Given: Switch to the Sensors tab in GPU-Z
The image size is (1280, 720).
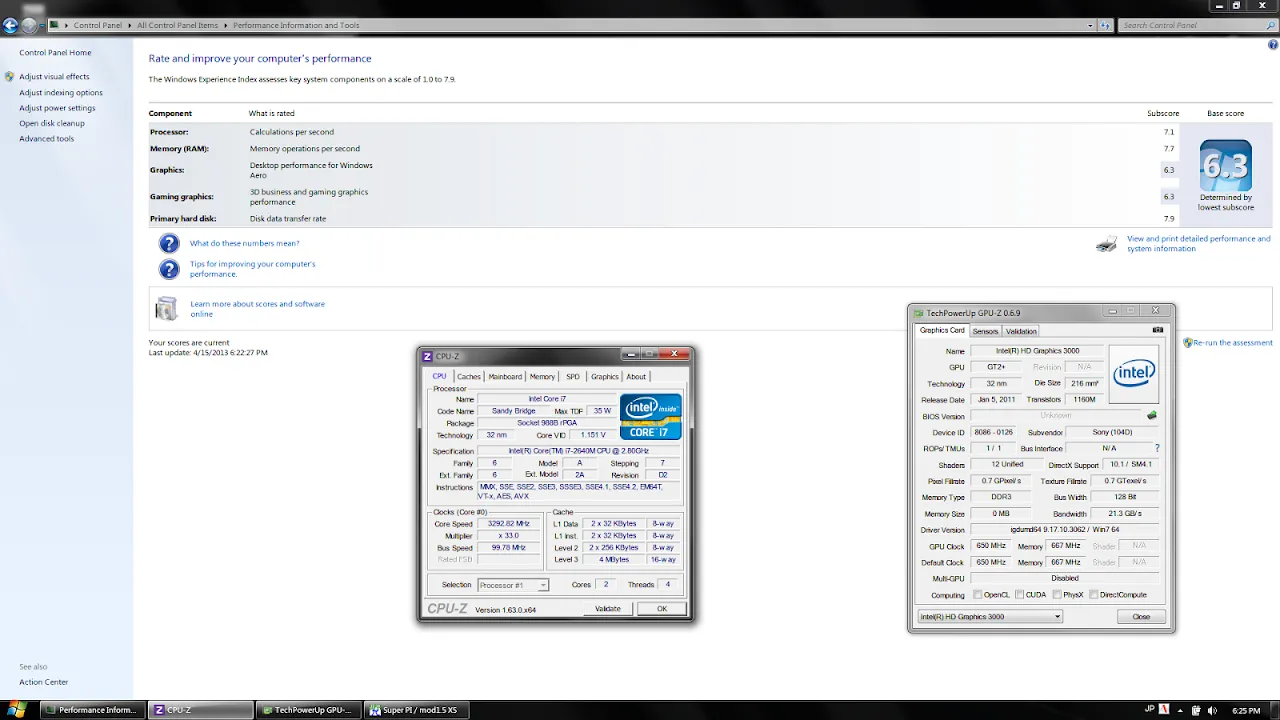Looking at the screenshot, I should pyautogui.click(x=985, y=331).
